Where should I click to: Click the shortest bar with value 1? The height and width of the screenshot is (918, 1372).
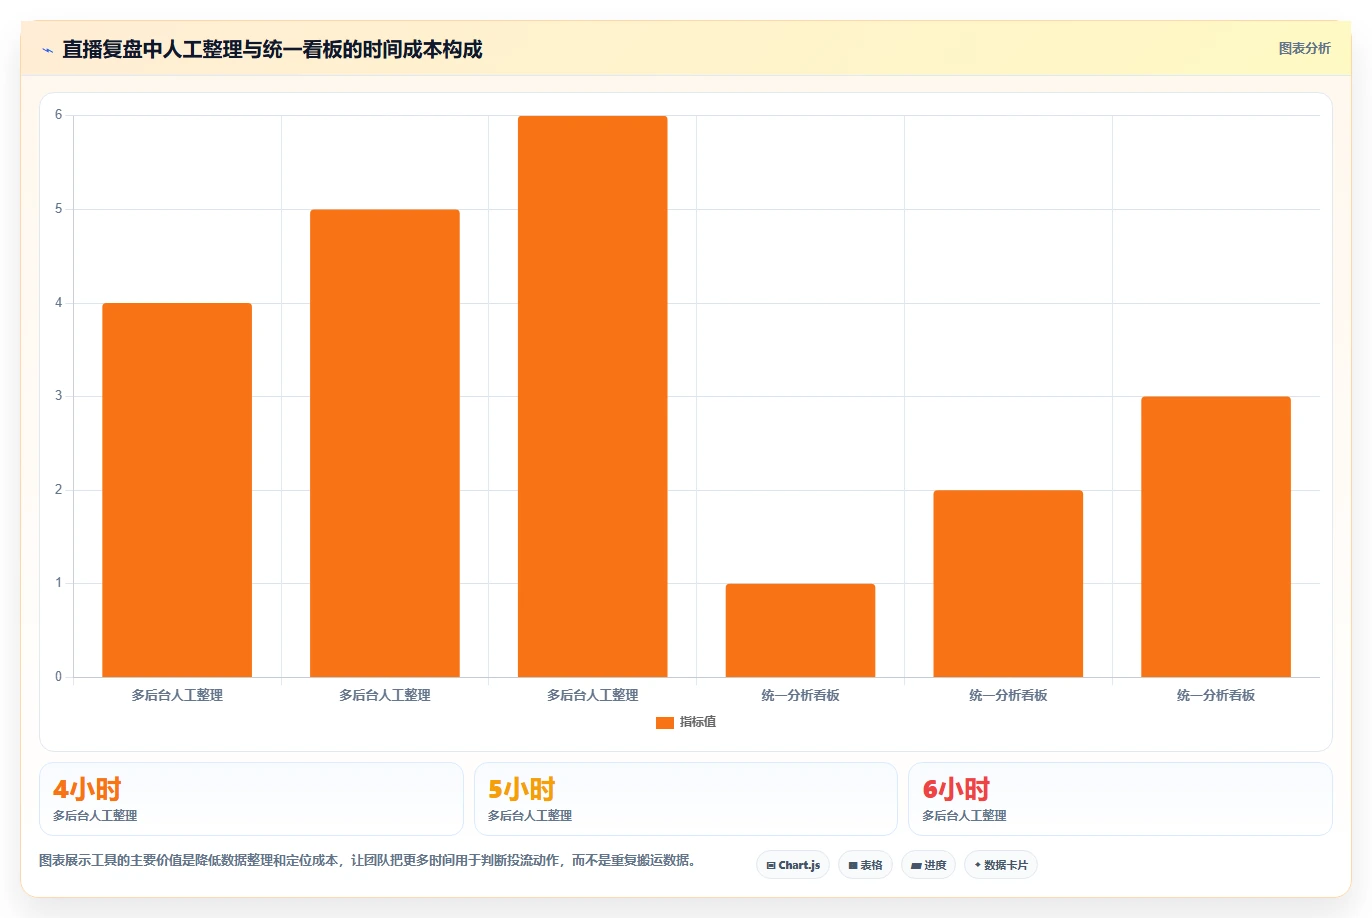click(800, 630)
